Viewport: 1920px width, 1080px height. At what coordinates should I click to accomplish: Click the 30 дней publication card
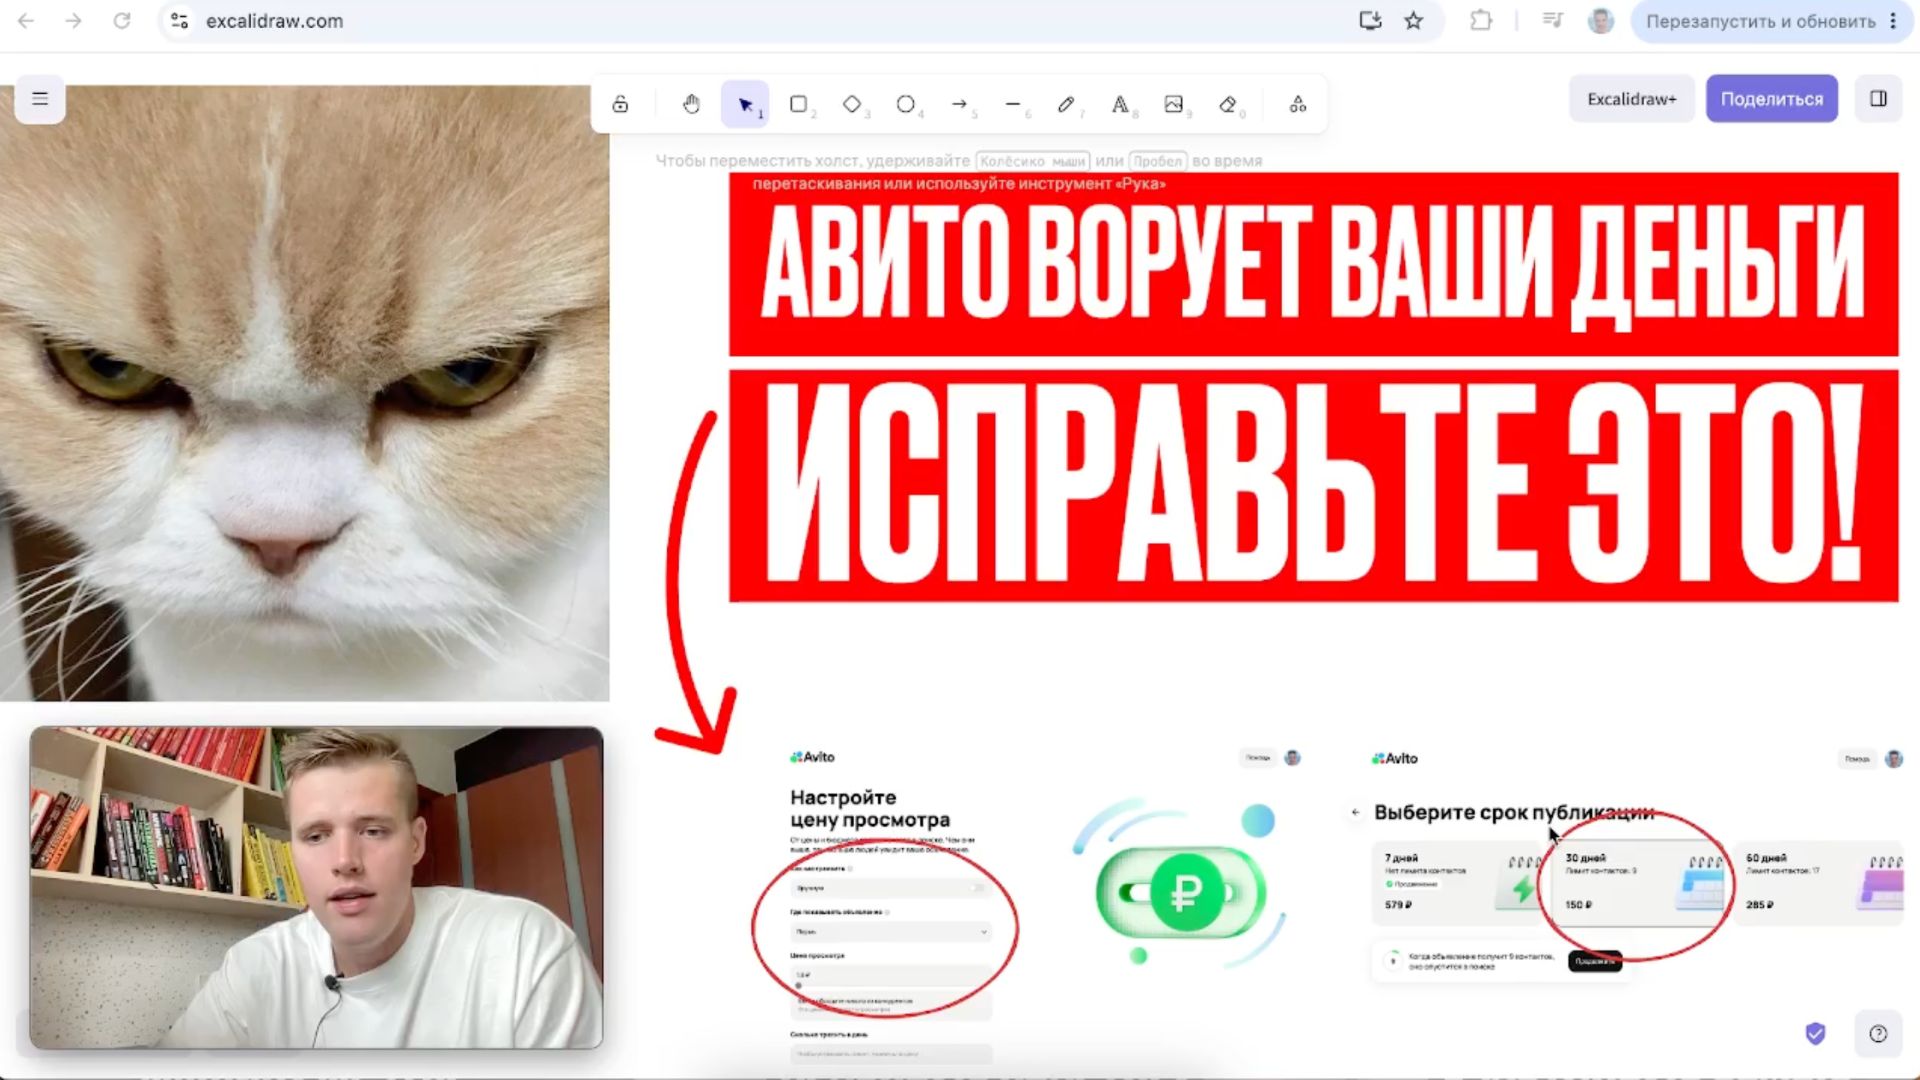point(1641,882)
